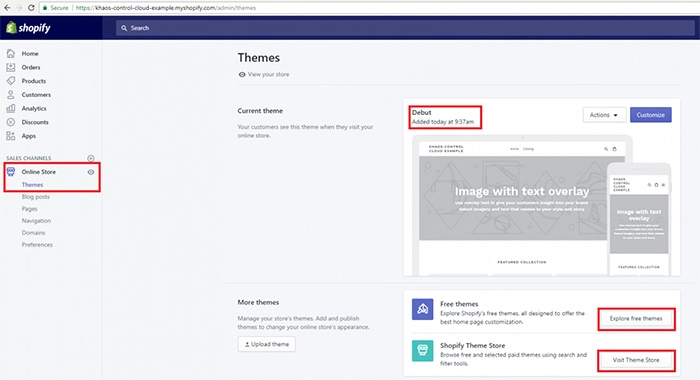Viewport: 700px width, 380px height.
Task: Select Themes under Online Store
Action: pos(32,184)
